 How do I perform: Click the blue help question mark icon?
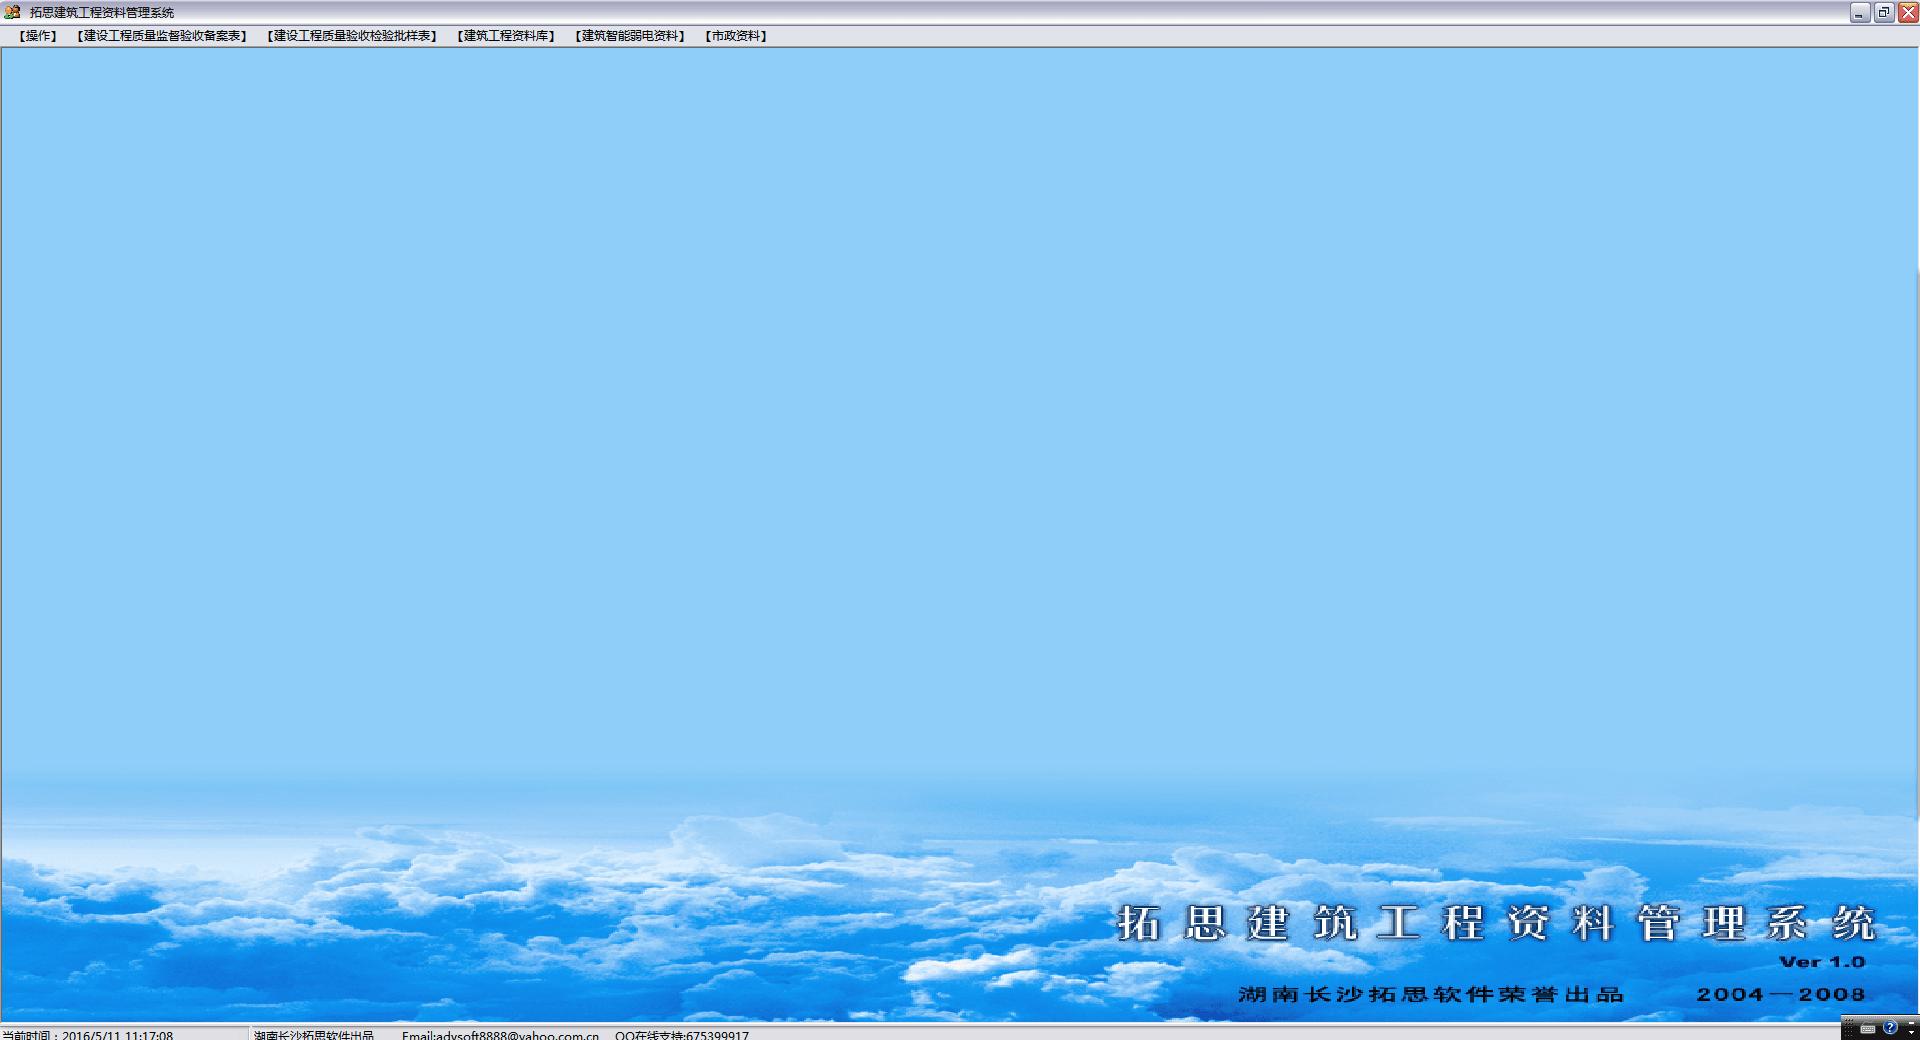1890,1027
